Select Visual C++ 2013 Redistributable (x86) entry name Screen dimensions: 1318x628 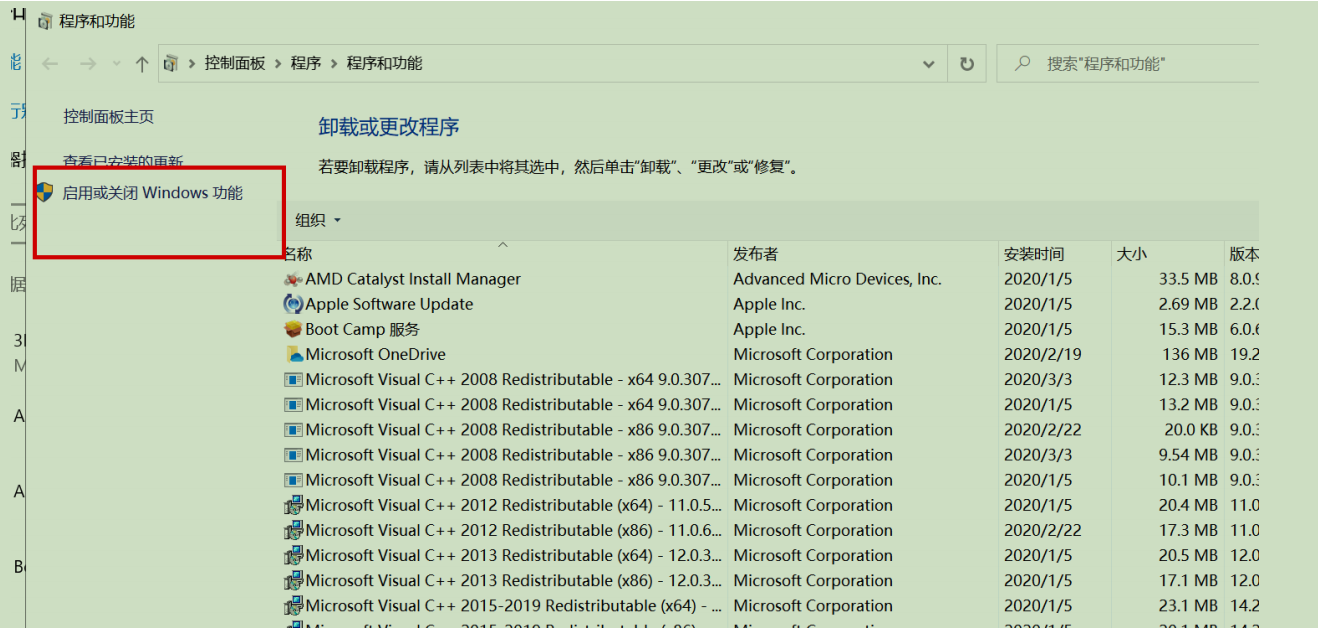coord(514,580)
